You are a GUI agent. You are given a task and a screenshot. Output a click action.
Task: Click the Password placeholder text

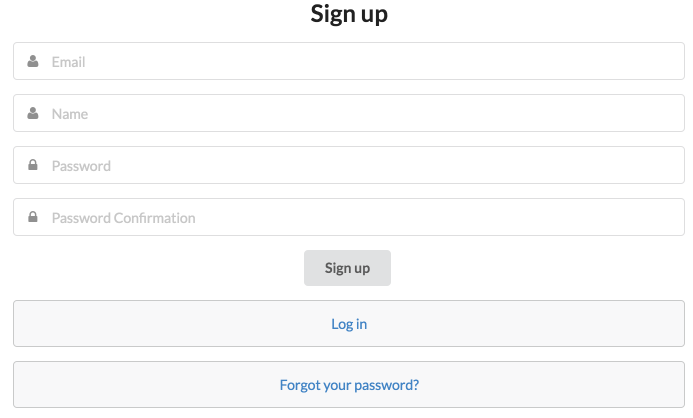[81, 166]
